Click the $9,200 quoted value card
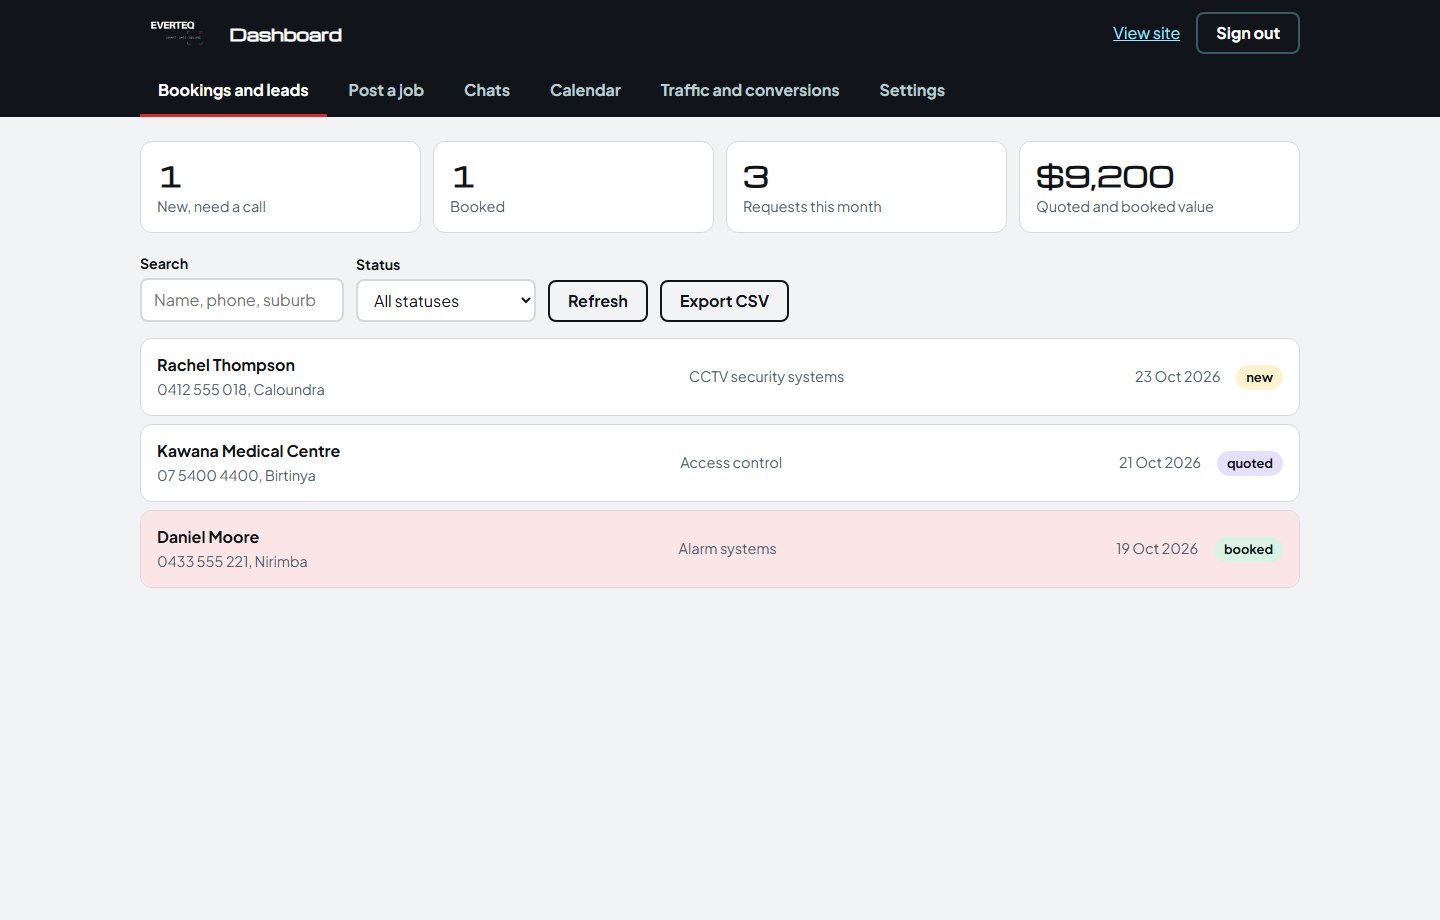Screen dimensions: 1440x920 1159,187
